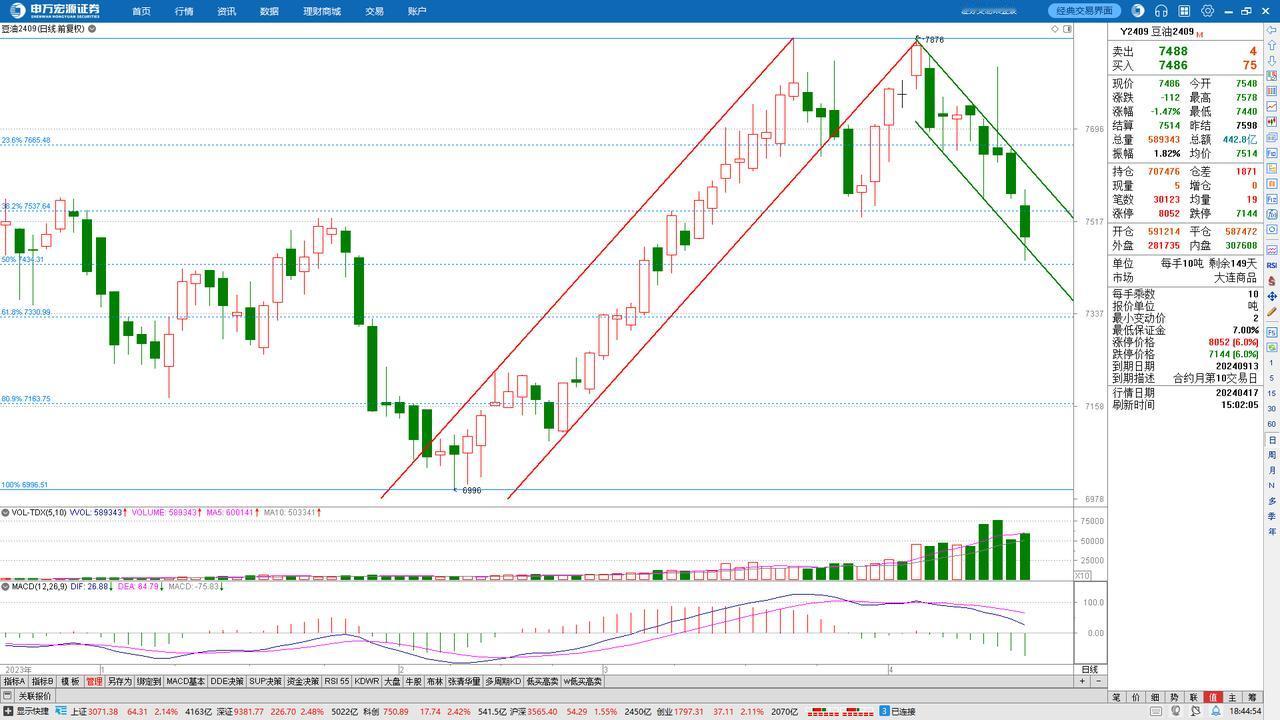Click the red dollar sign sidebar icon

coord(1272,281)
